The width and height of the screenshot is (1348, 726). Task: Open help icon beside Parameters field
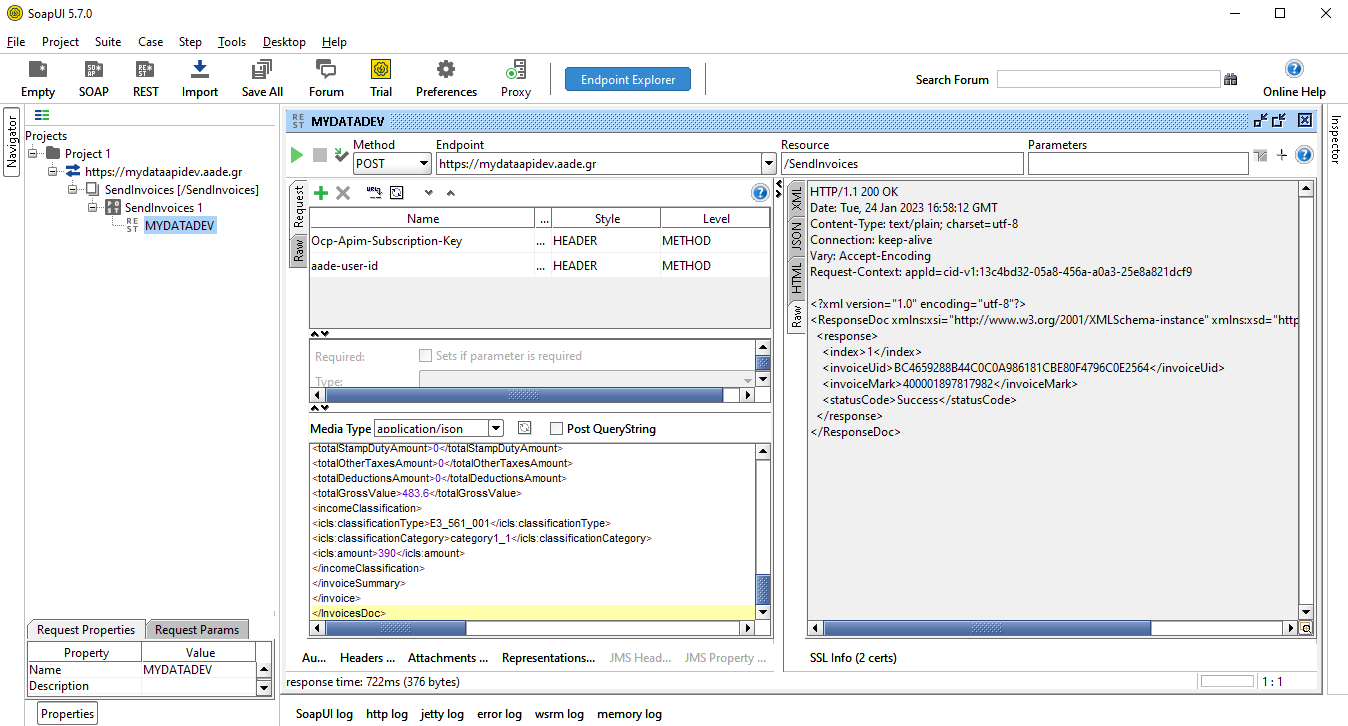coord(1304,155)
